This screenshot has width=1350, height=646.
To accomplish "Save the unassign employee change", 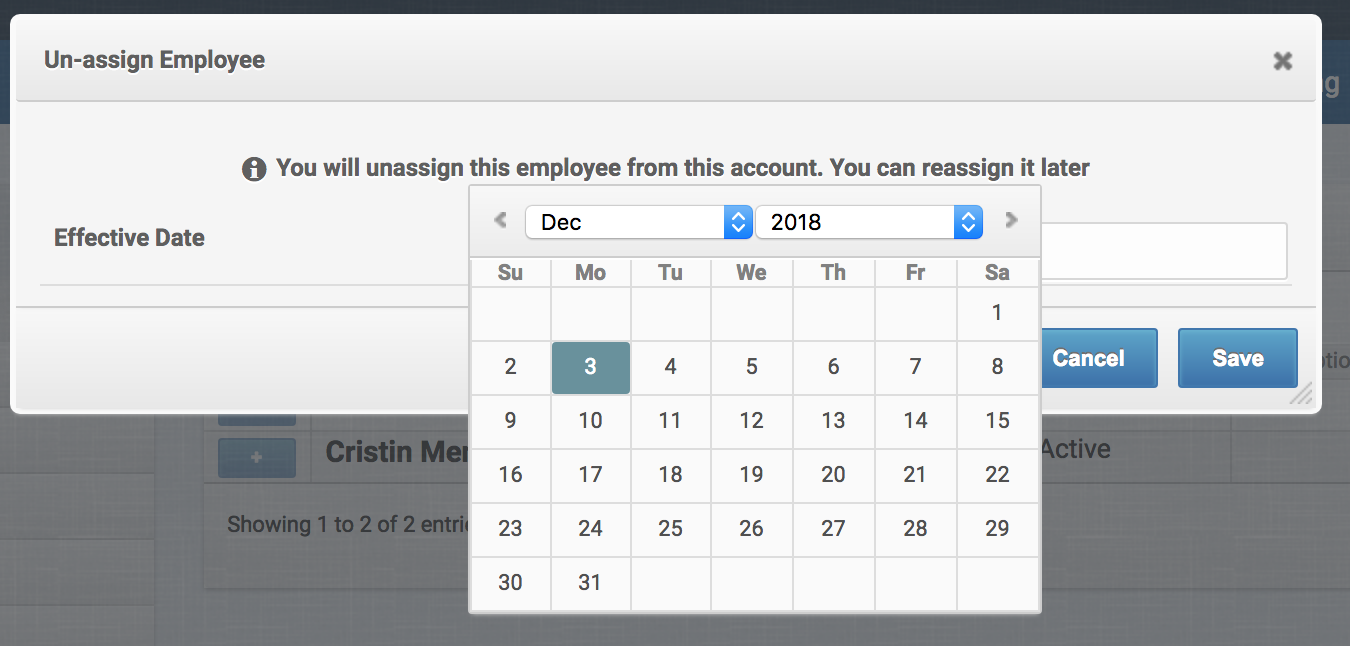I will click(x=1238, y=358).
